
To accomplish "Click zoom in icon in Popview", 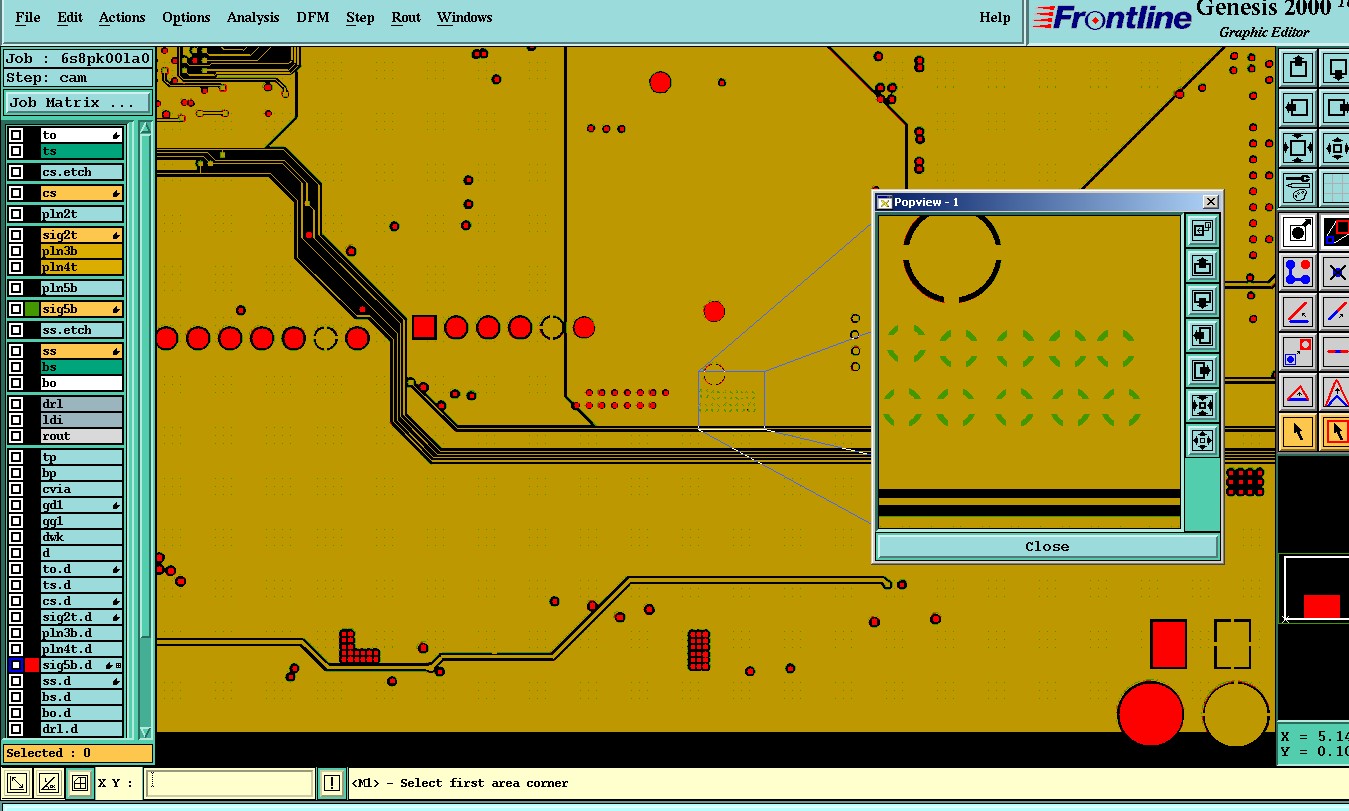I will click(1202, 405).
